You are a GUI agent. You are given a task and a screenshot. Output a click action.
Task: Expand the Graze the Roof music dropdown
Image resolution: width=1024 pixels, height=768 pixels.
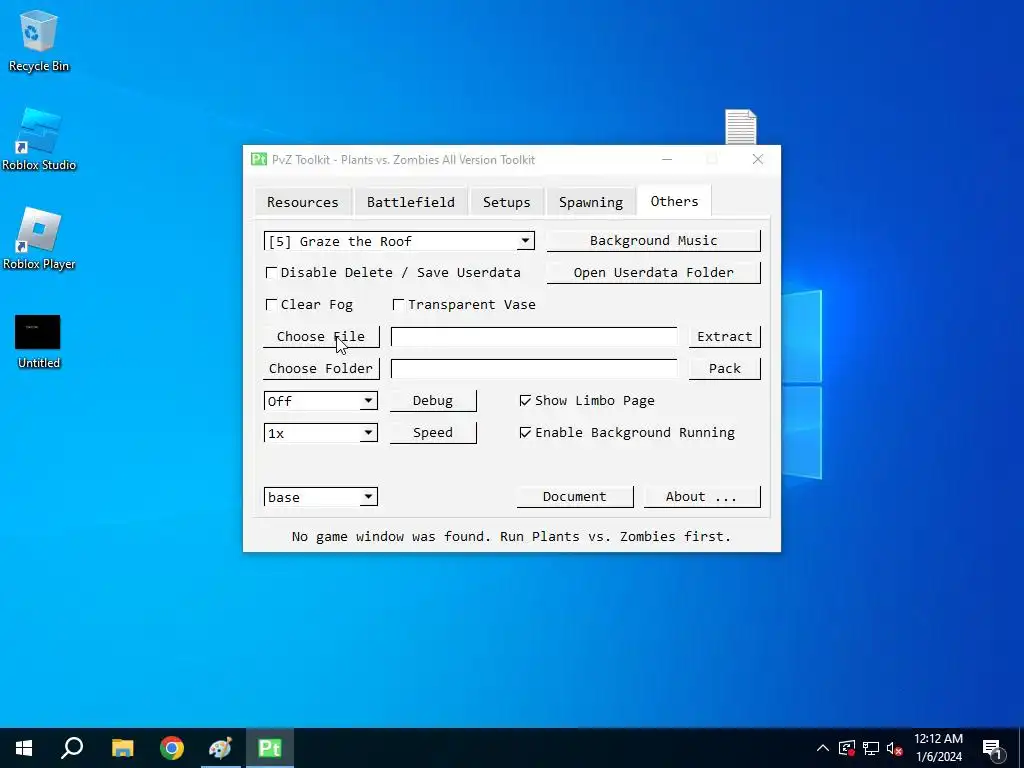(x=525, y=241)
